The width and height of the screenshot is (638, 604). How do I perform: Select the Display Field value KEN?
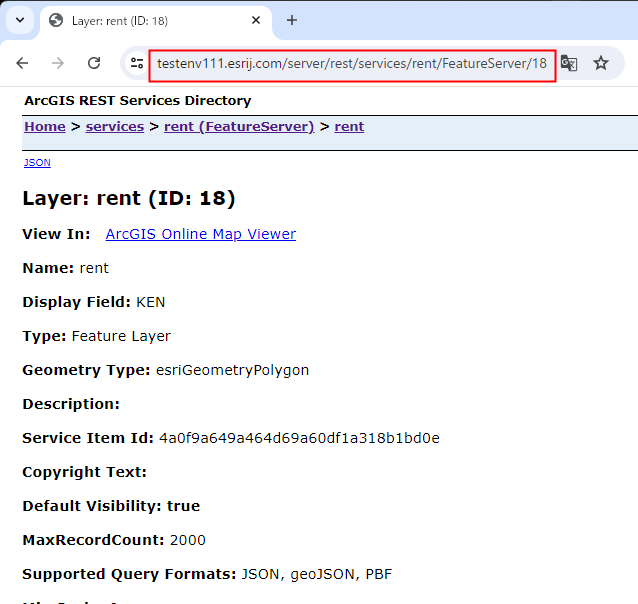(x=151, y=302)
